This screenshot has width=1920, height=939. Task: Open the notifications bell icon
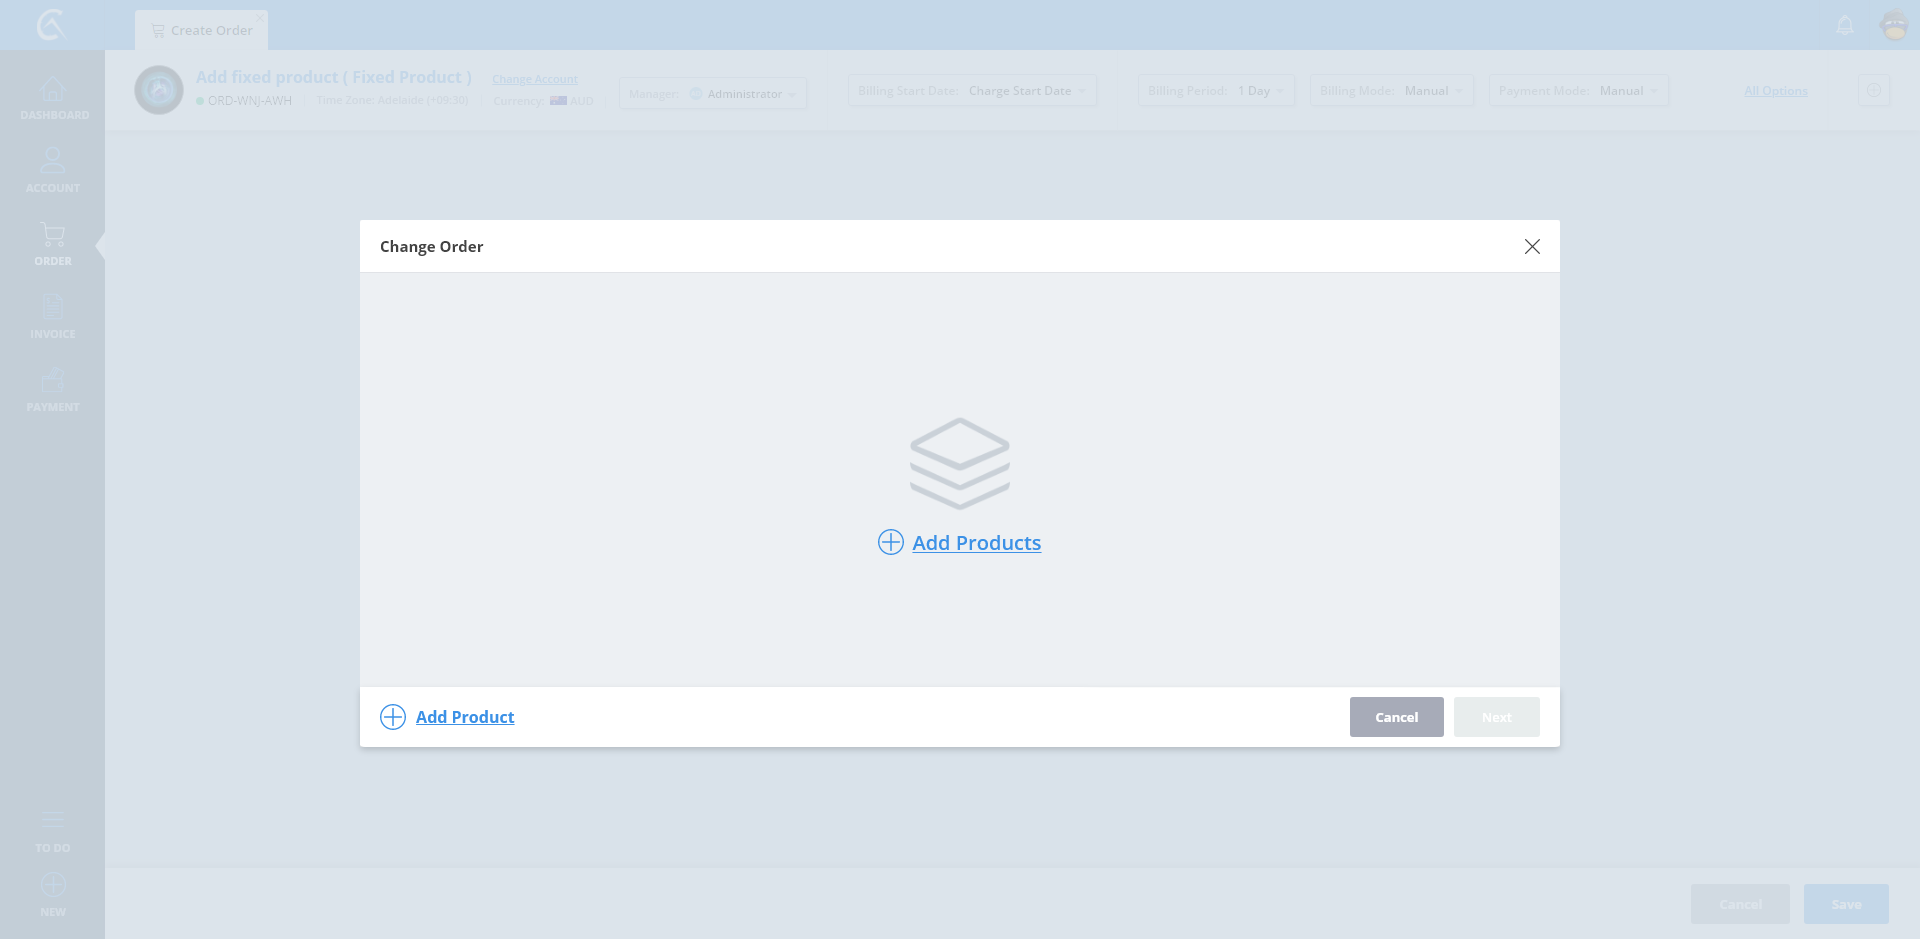pyautogui.click(x=1845, y=25)
